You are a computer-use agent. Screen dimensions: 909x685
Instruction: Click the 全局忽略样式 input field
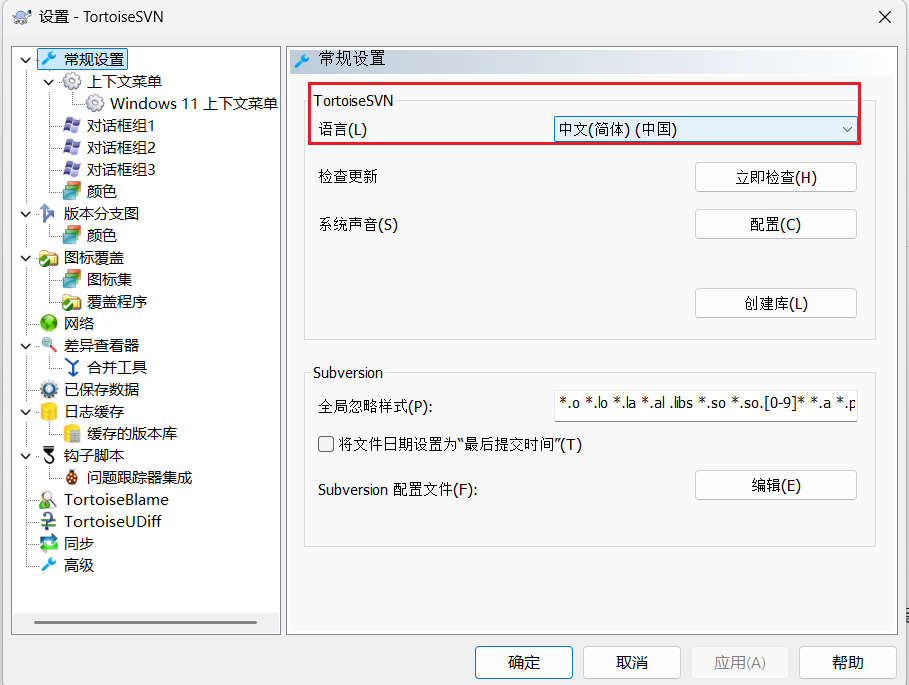tap(706, 406)
